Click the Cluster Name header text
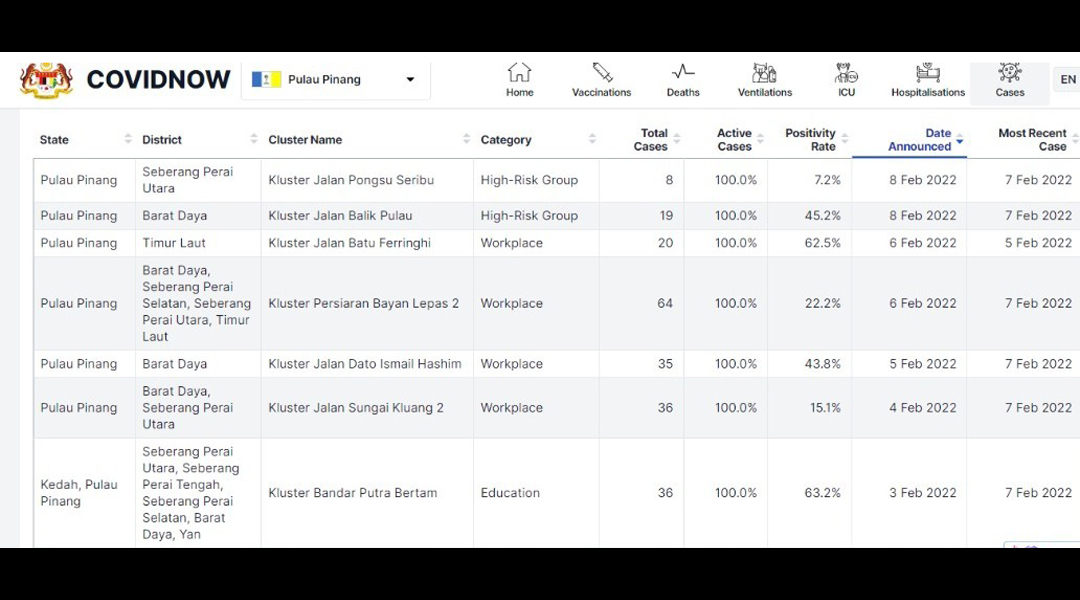 pyautogui.click(x=305, y=140)
